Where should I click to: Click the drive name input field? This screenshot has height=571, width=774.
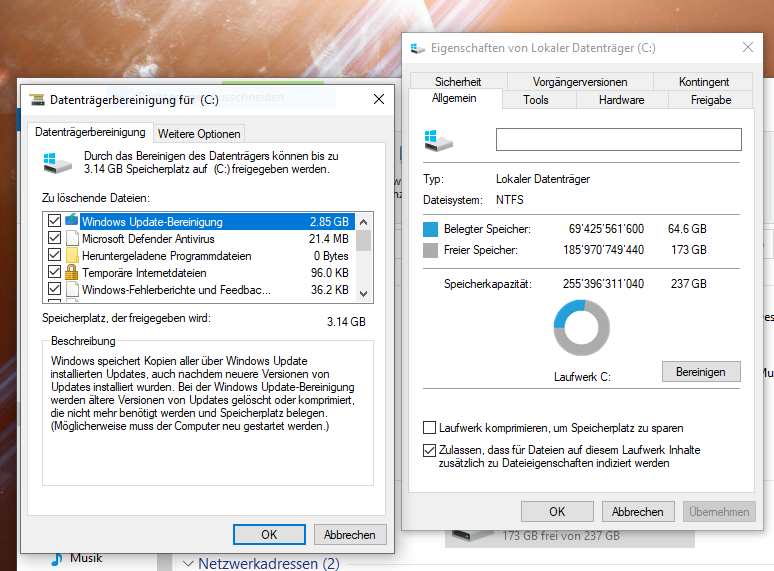tap(619, 139)
